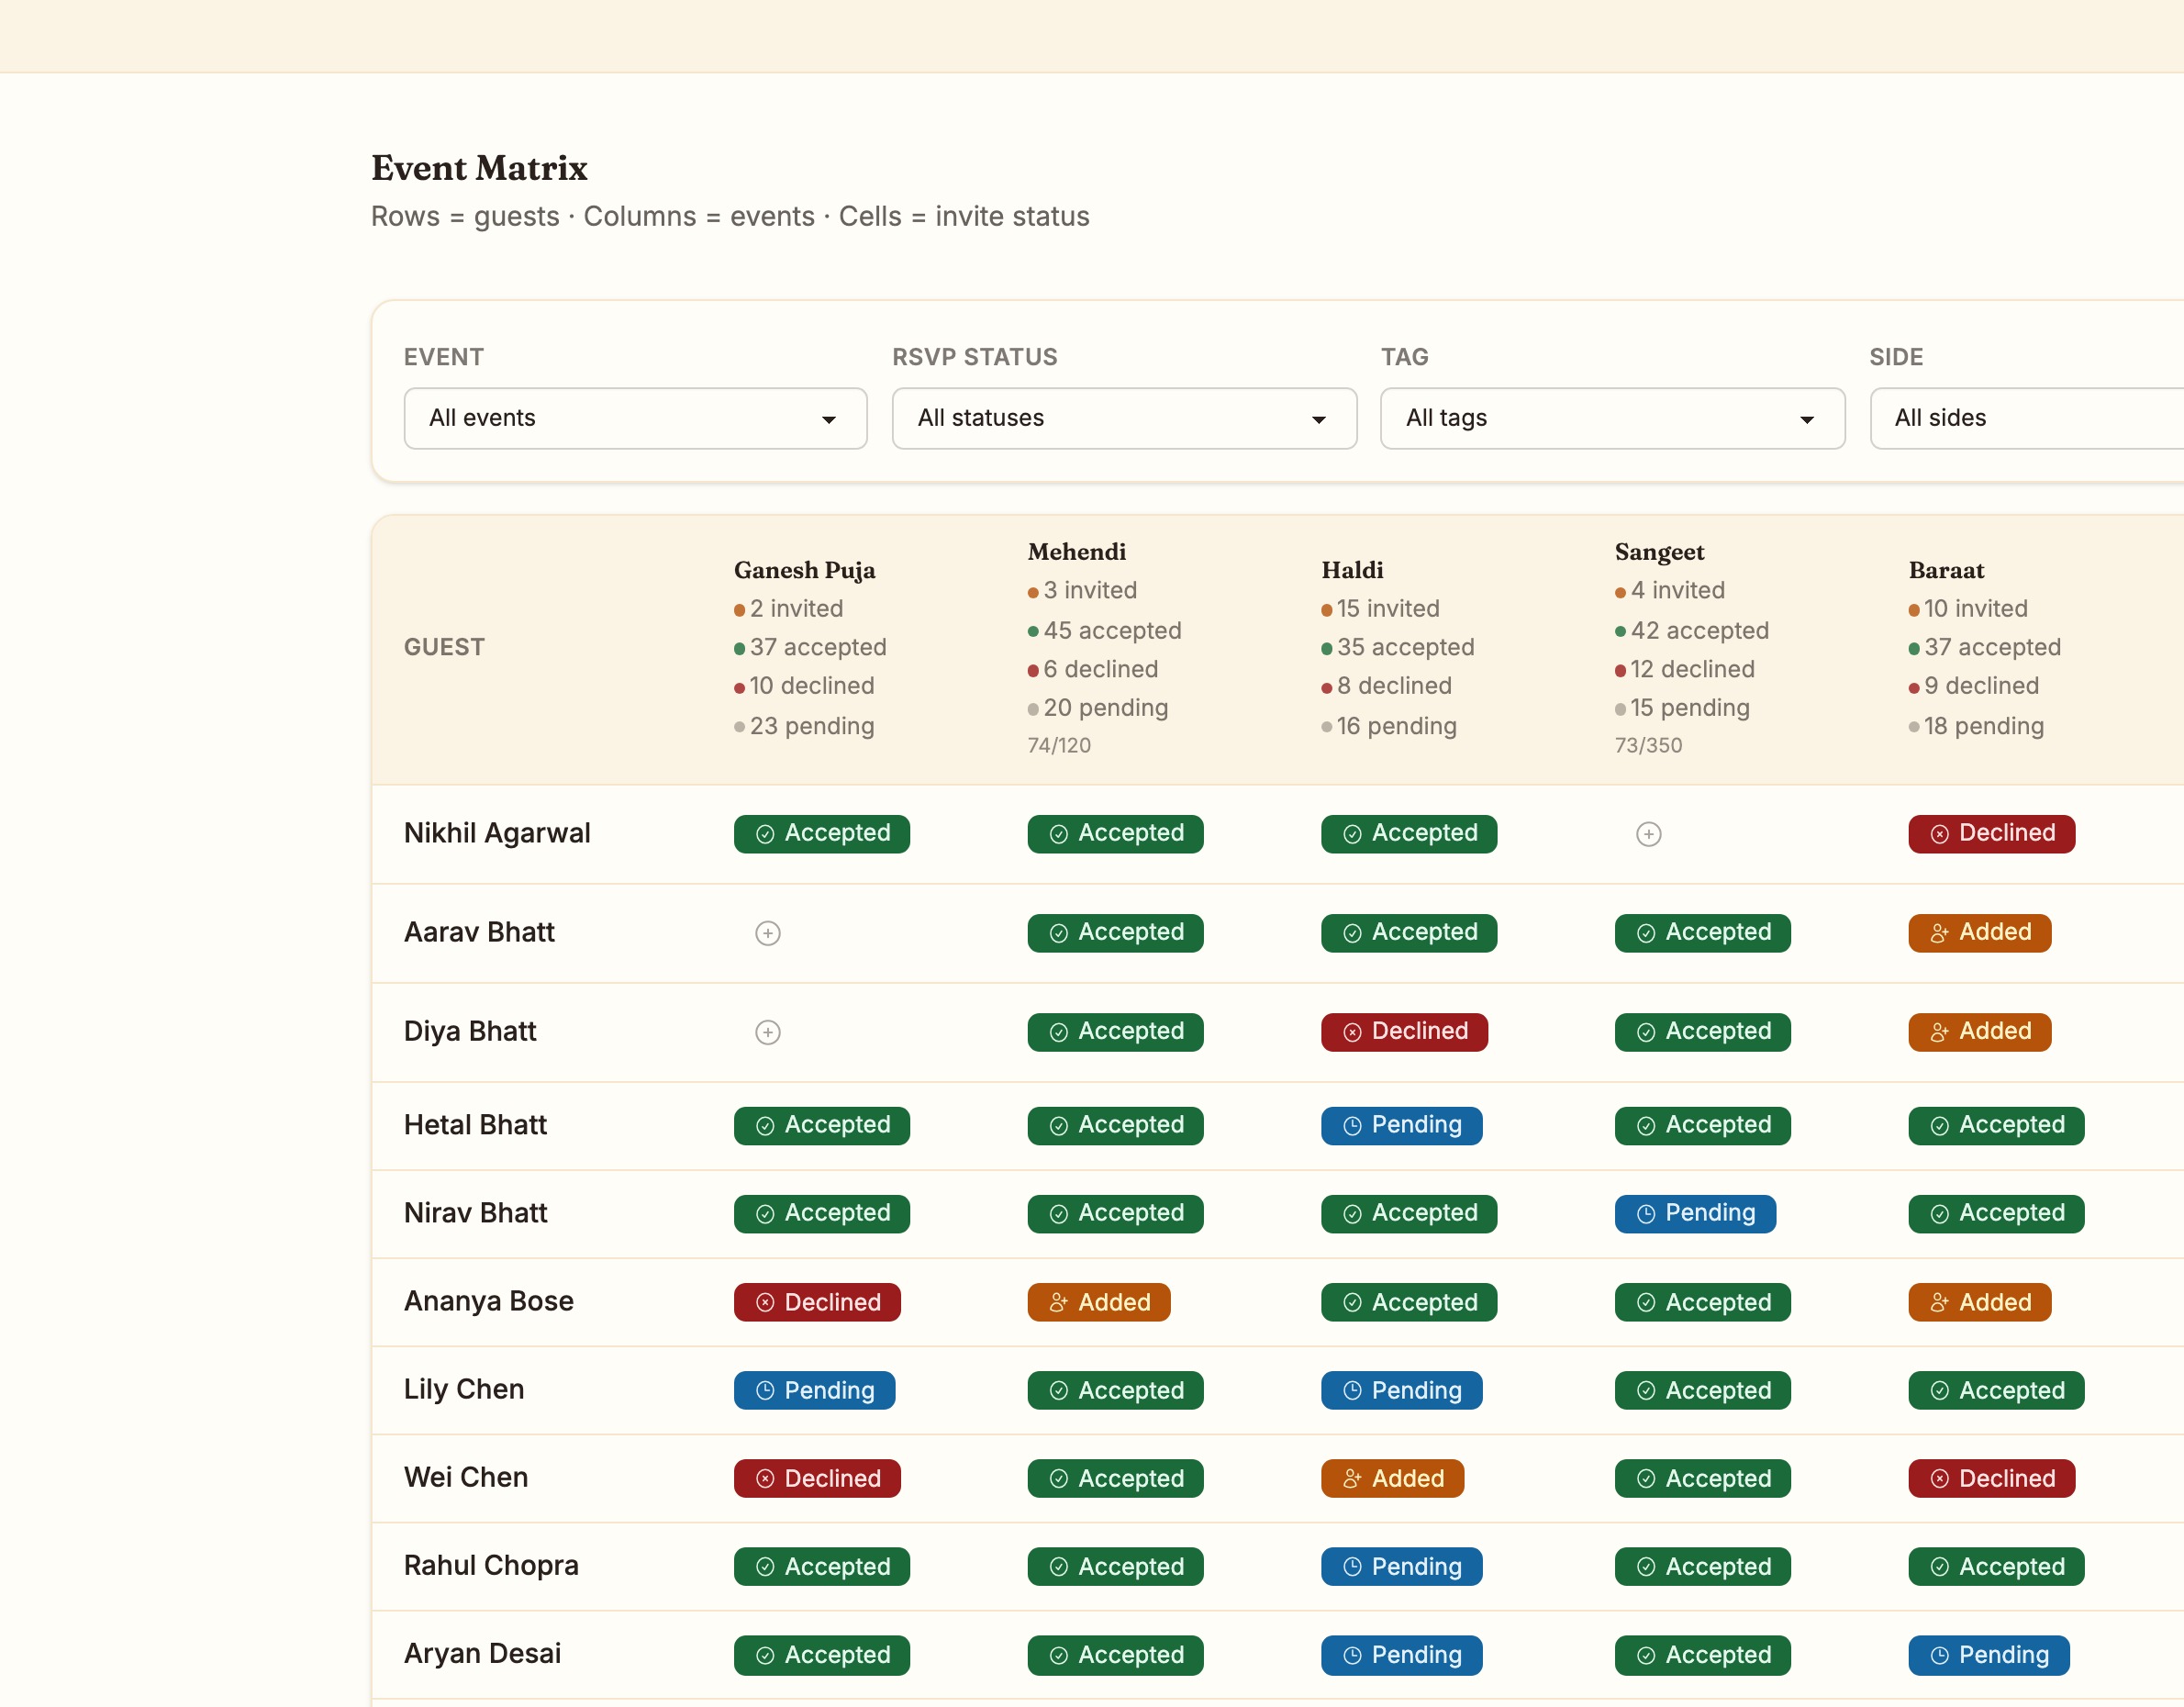Screen dimensions: 2184x1707
Task: Click Aryan Desai's Haldi Pending badge
Action: 1401,1654
